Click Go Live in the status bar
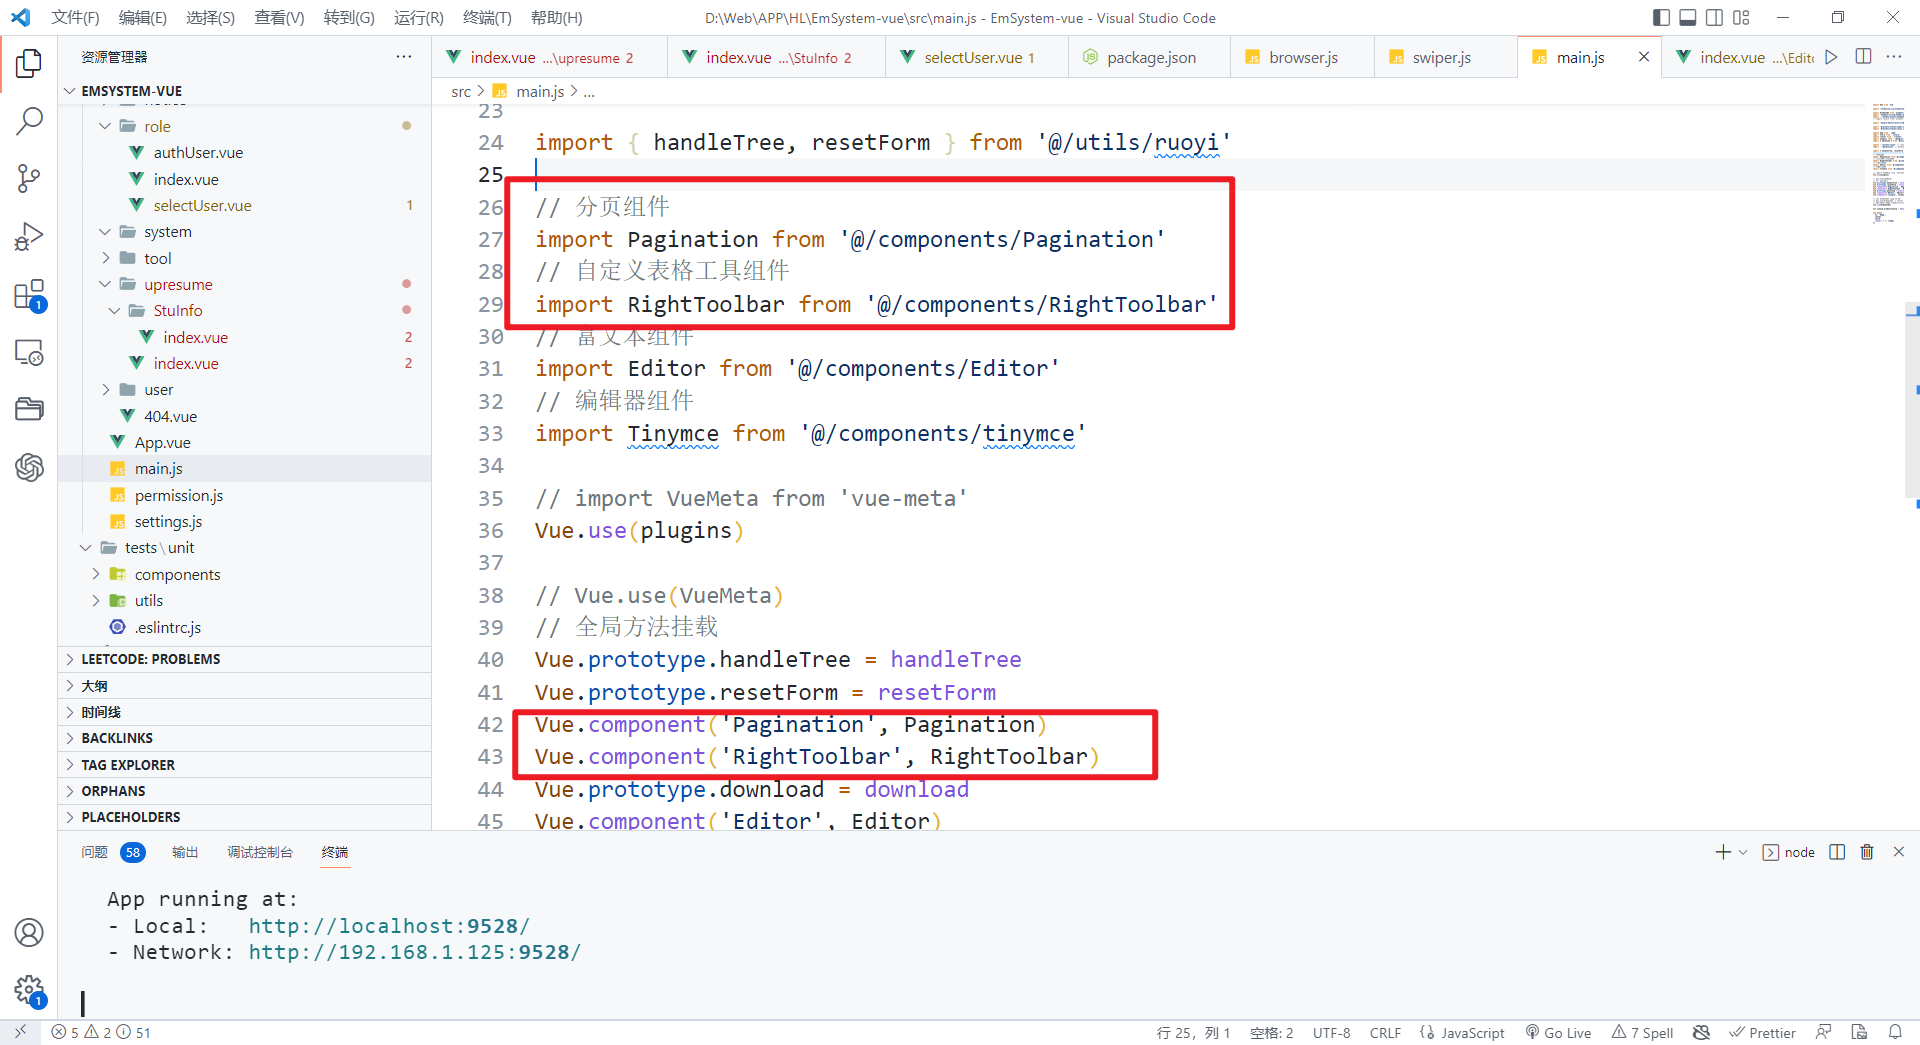This screenshot has height=1045, width=1920. click(x=1558, y=1032)
